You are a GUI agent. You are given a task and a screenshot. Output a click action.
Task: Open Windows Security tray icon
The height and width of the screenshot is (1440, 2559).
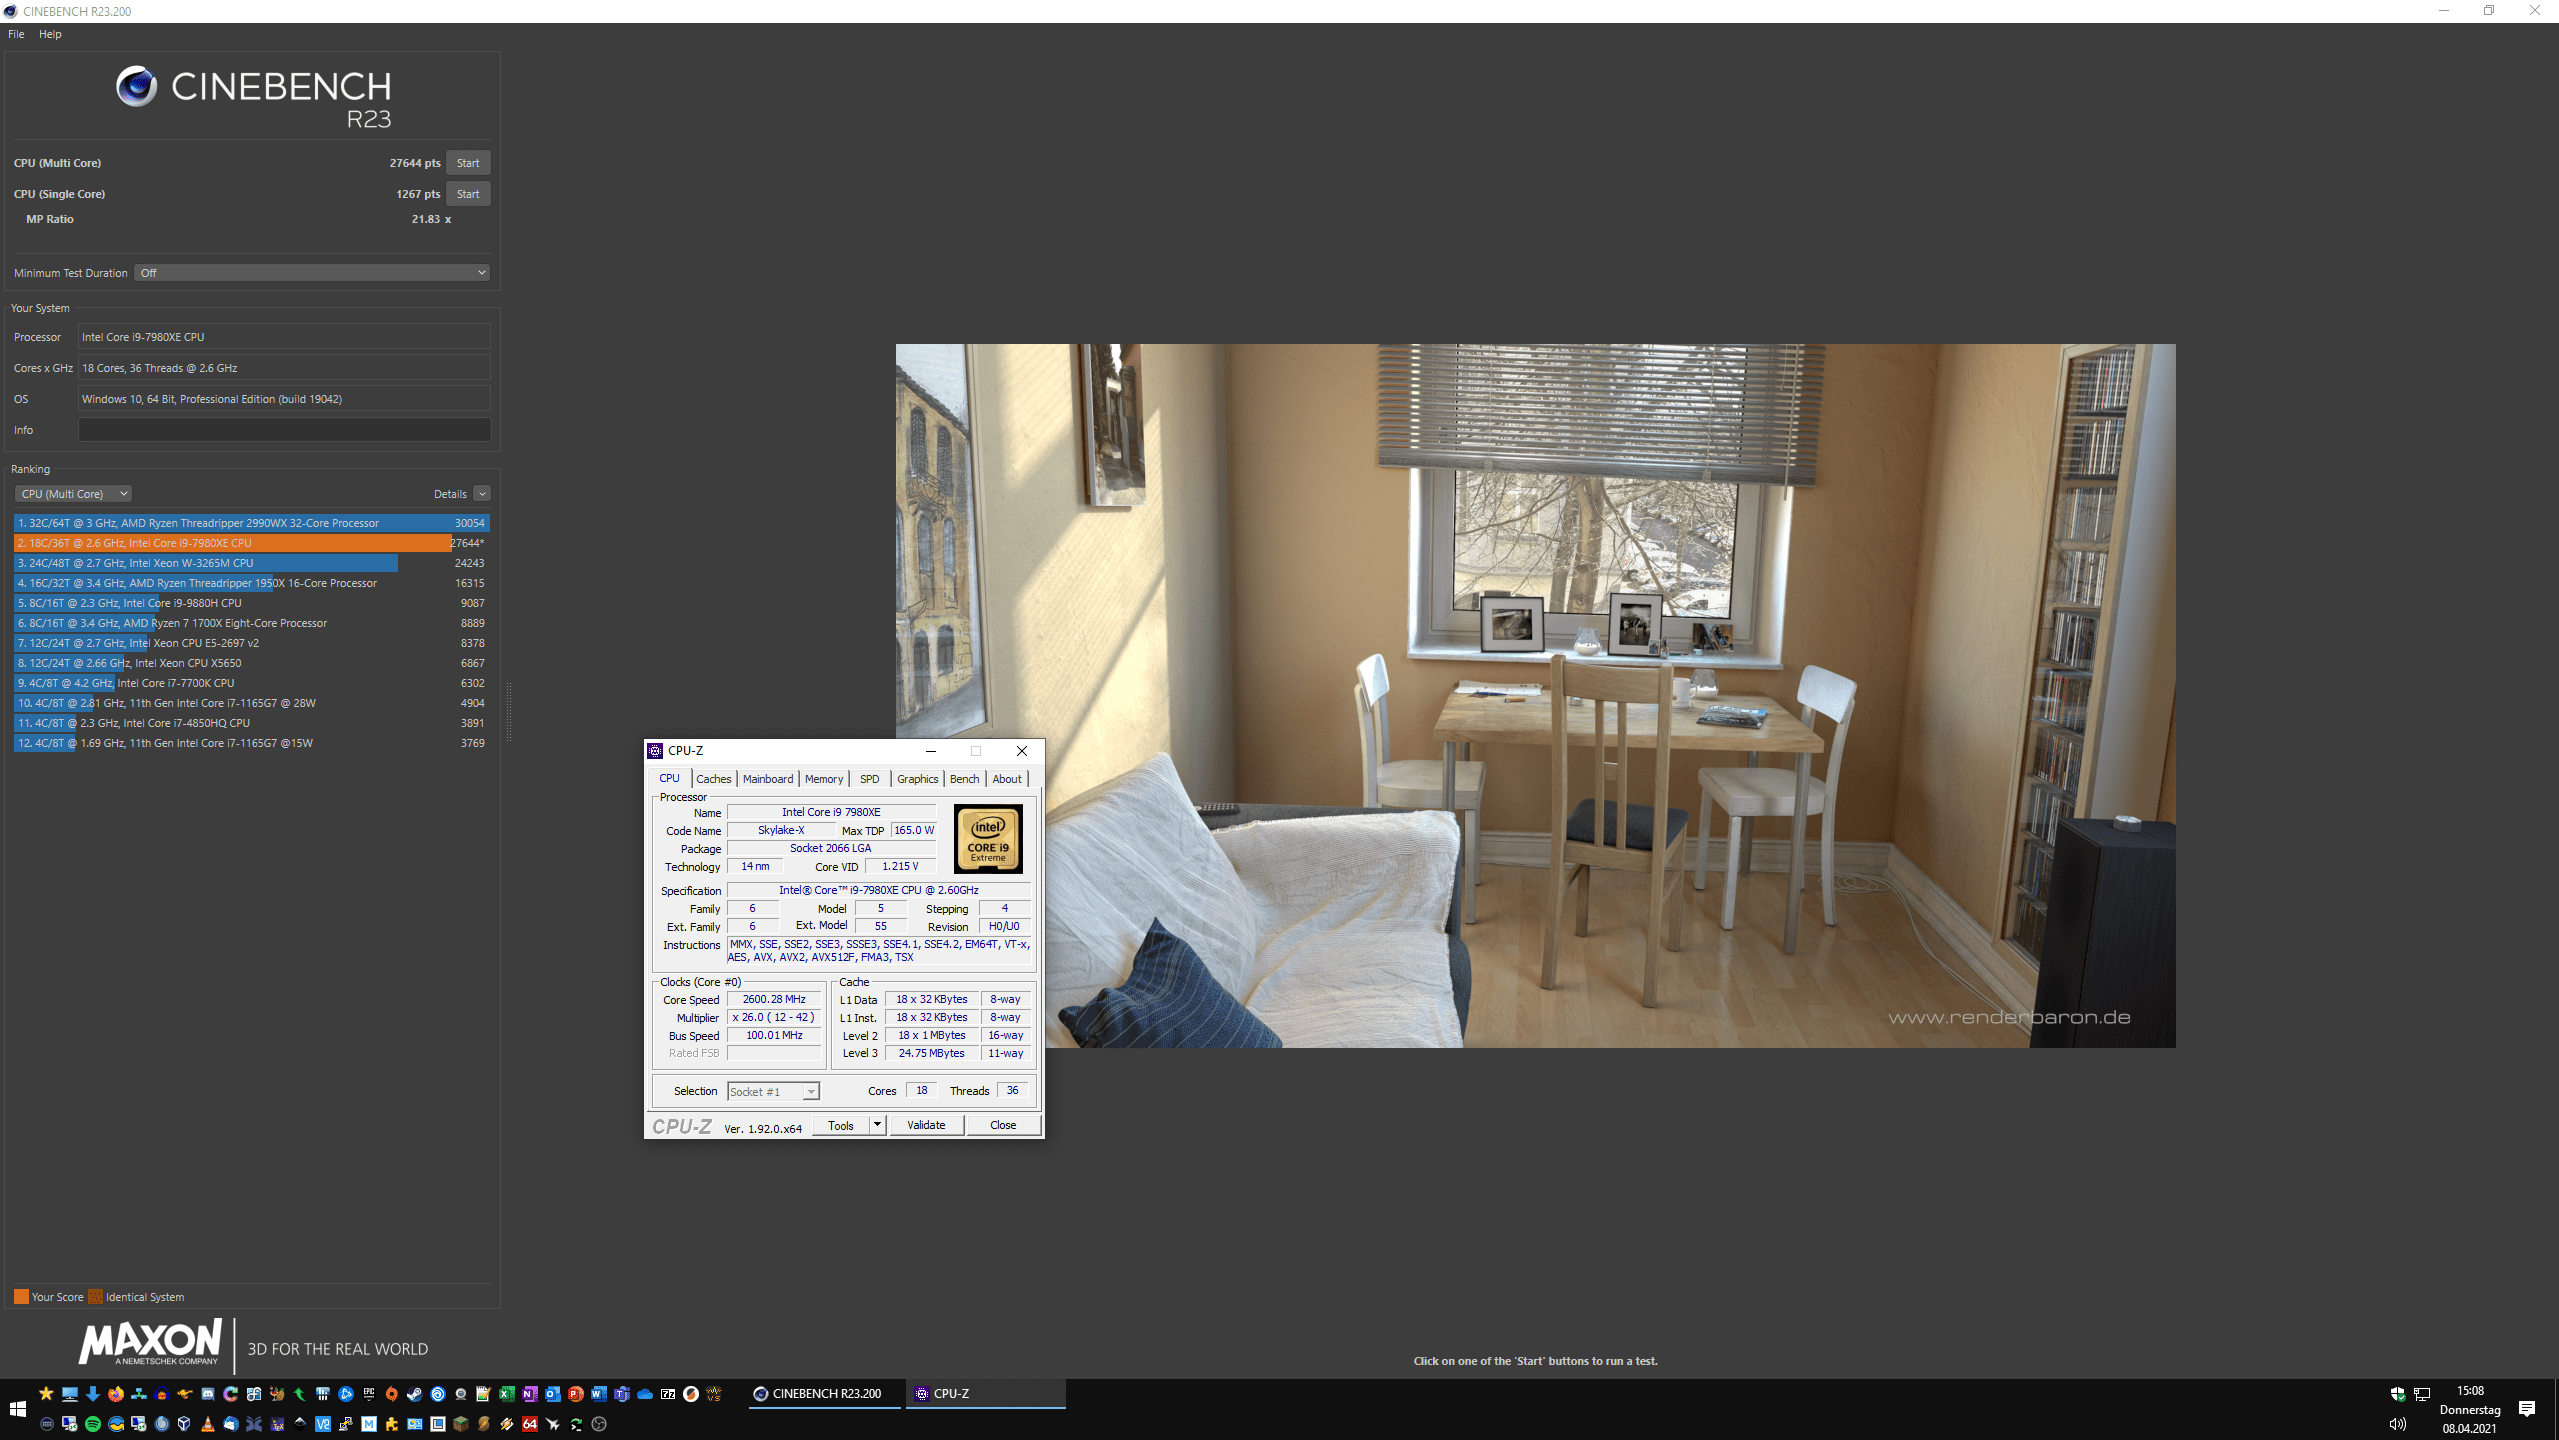click(x=2398, y=1394)
